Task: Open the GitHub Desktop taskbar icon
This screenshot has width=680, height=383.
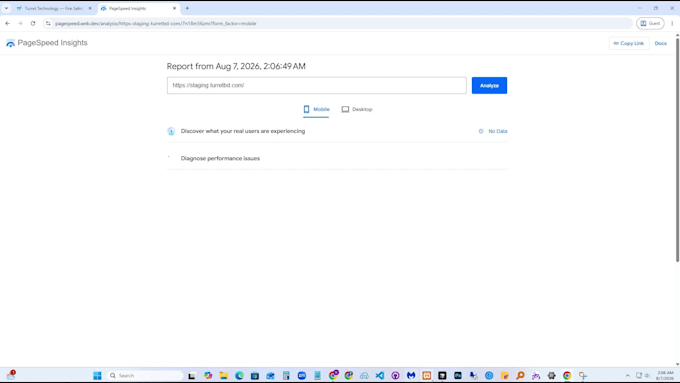Action: pyautogui.click(x=396, y=376)
